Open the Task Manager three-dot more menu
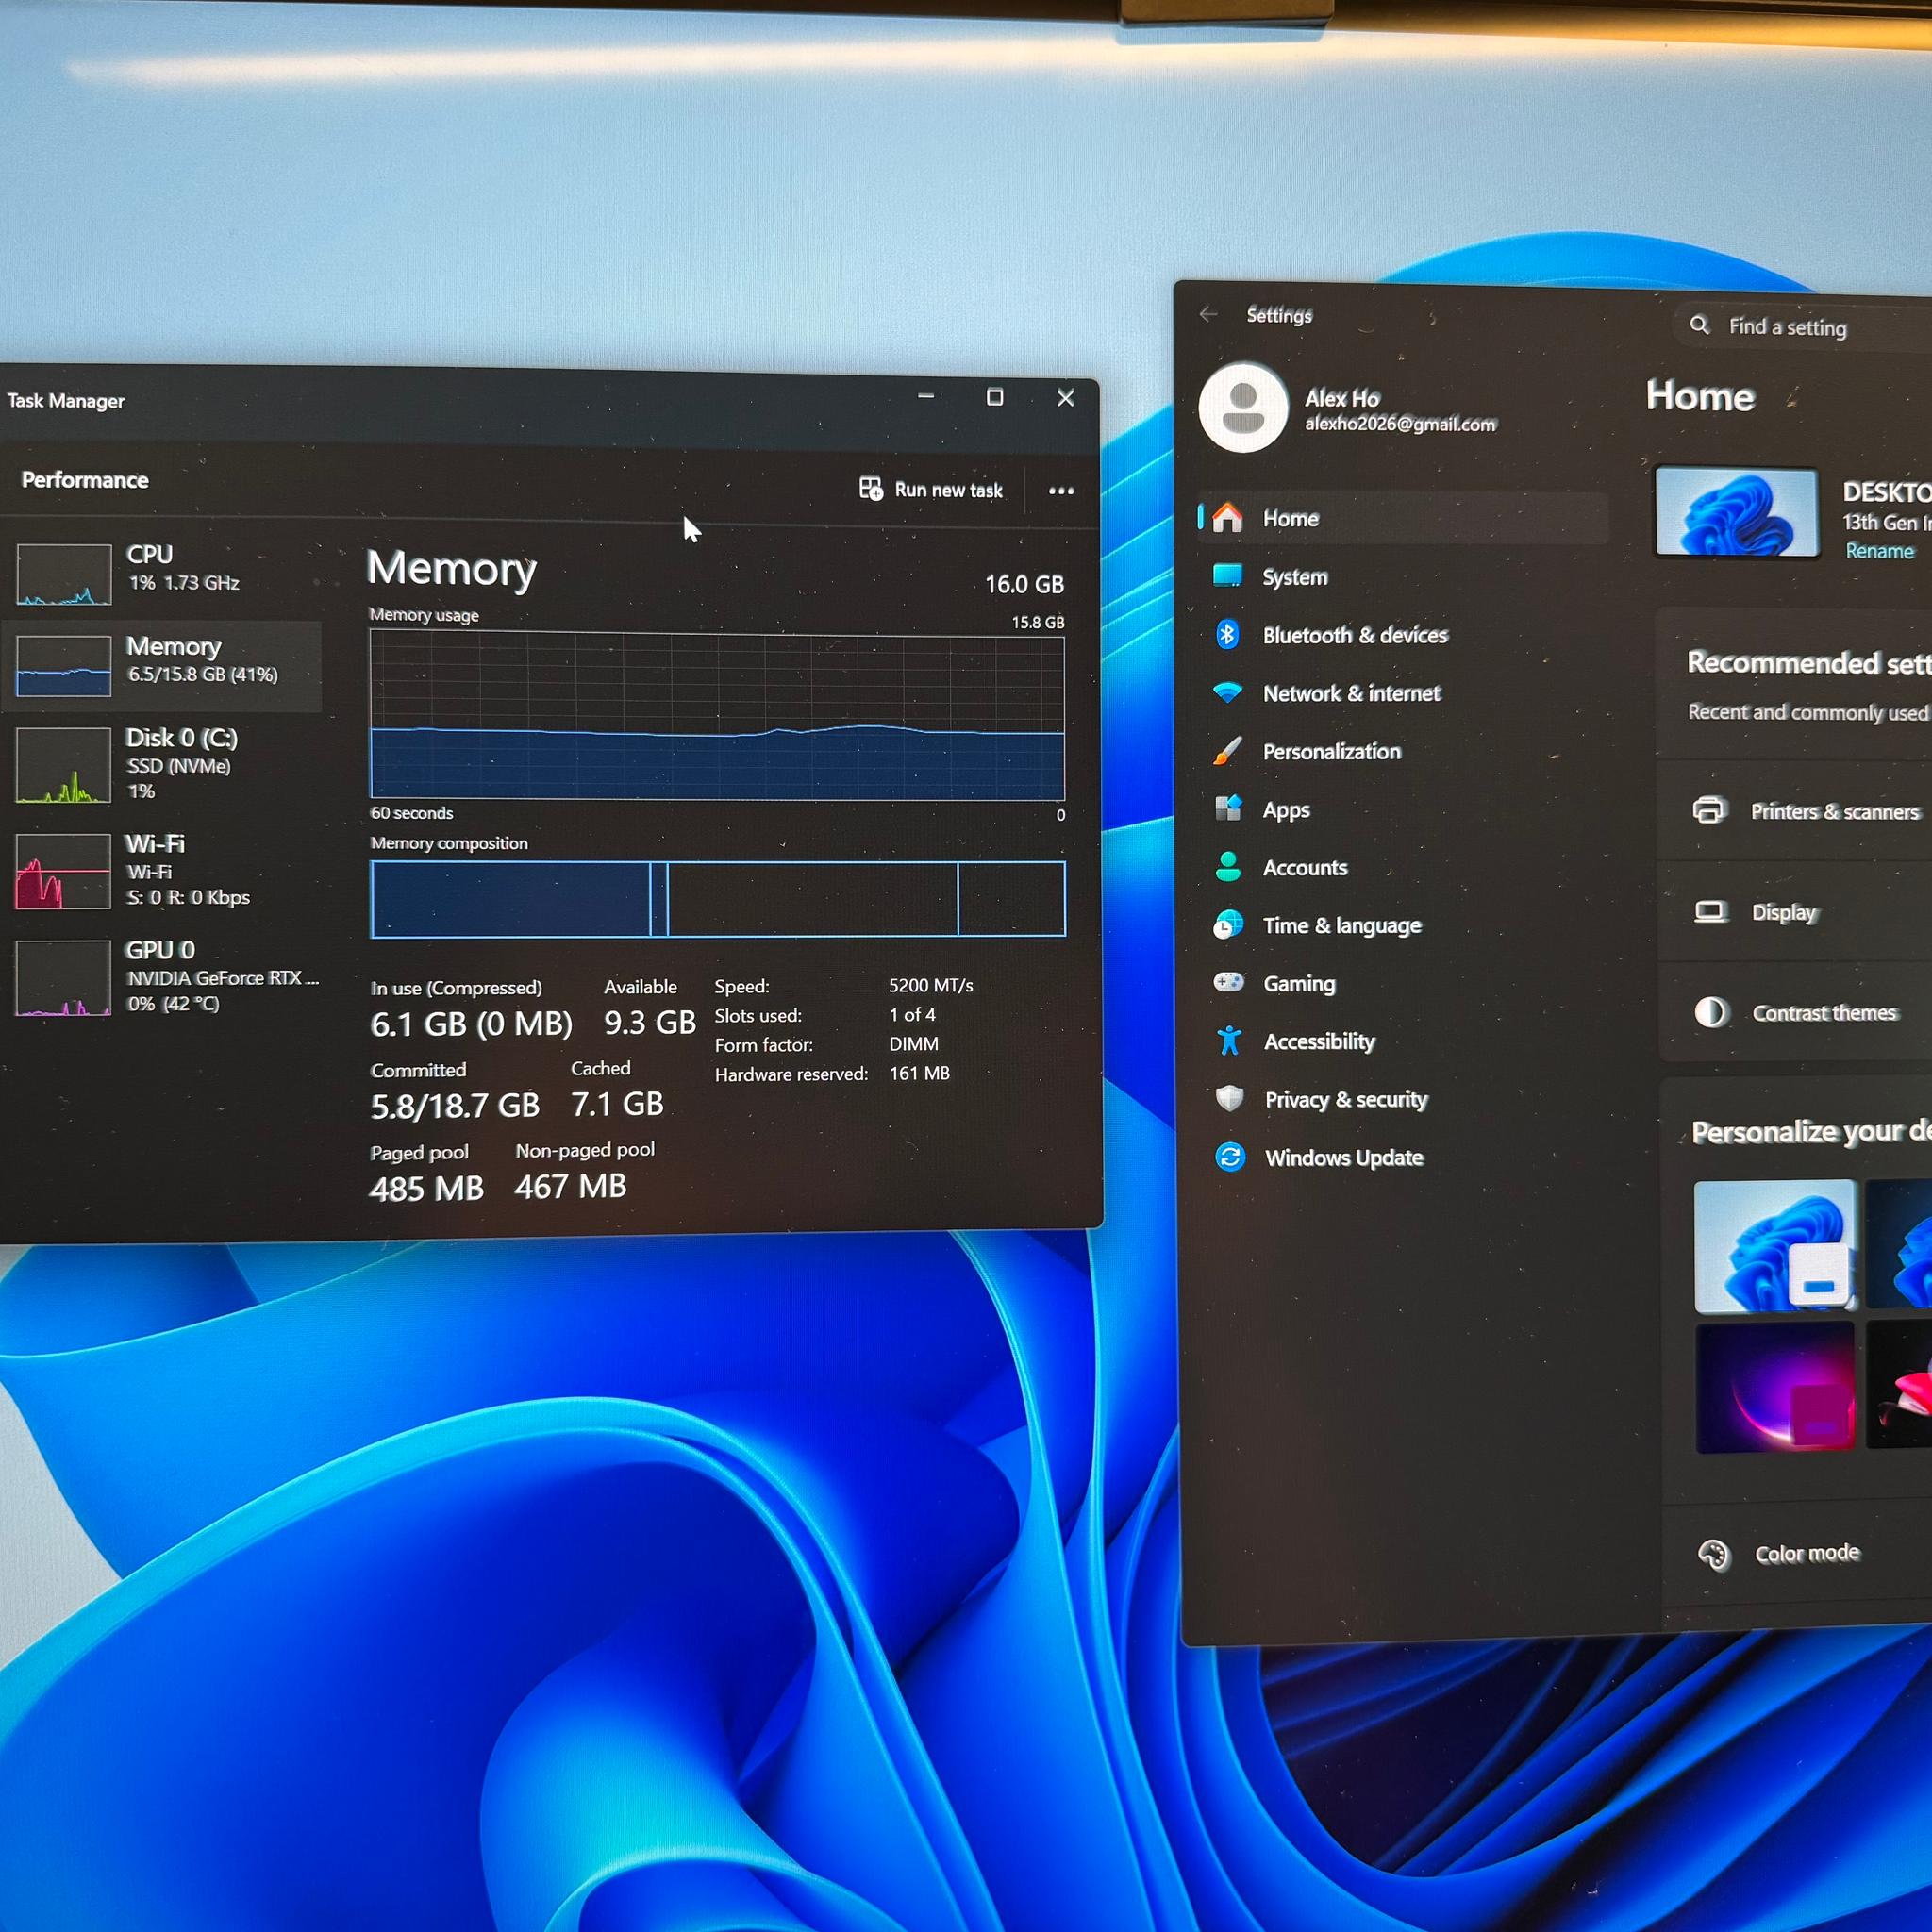1932x1932 pixels. pyautogui.click(x=1061, y=491)
